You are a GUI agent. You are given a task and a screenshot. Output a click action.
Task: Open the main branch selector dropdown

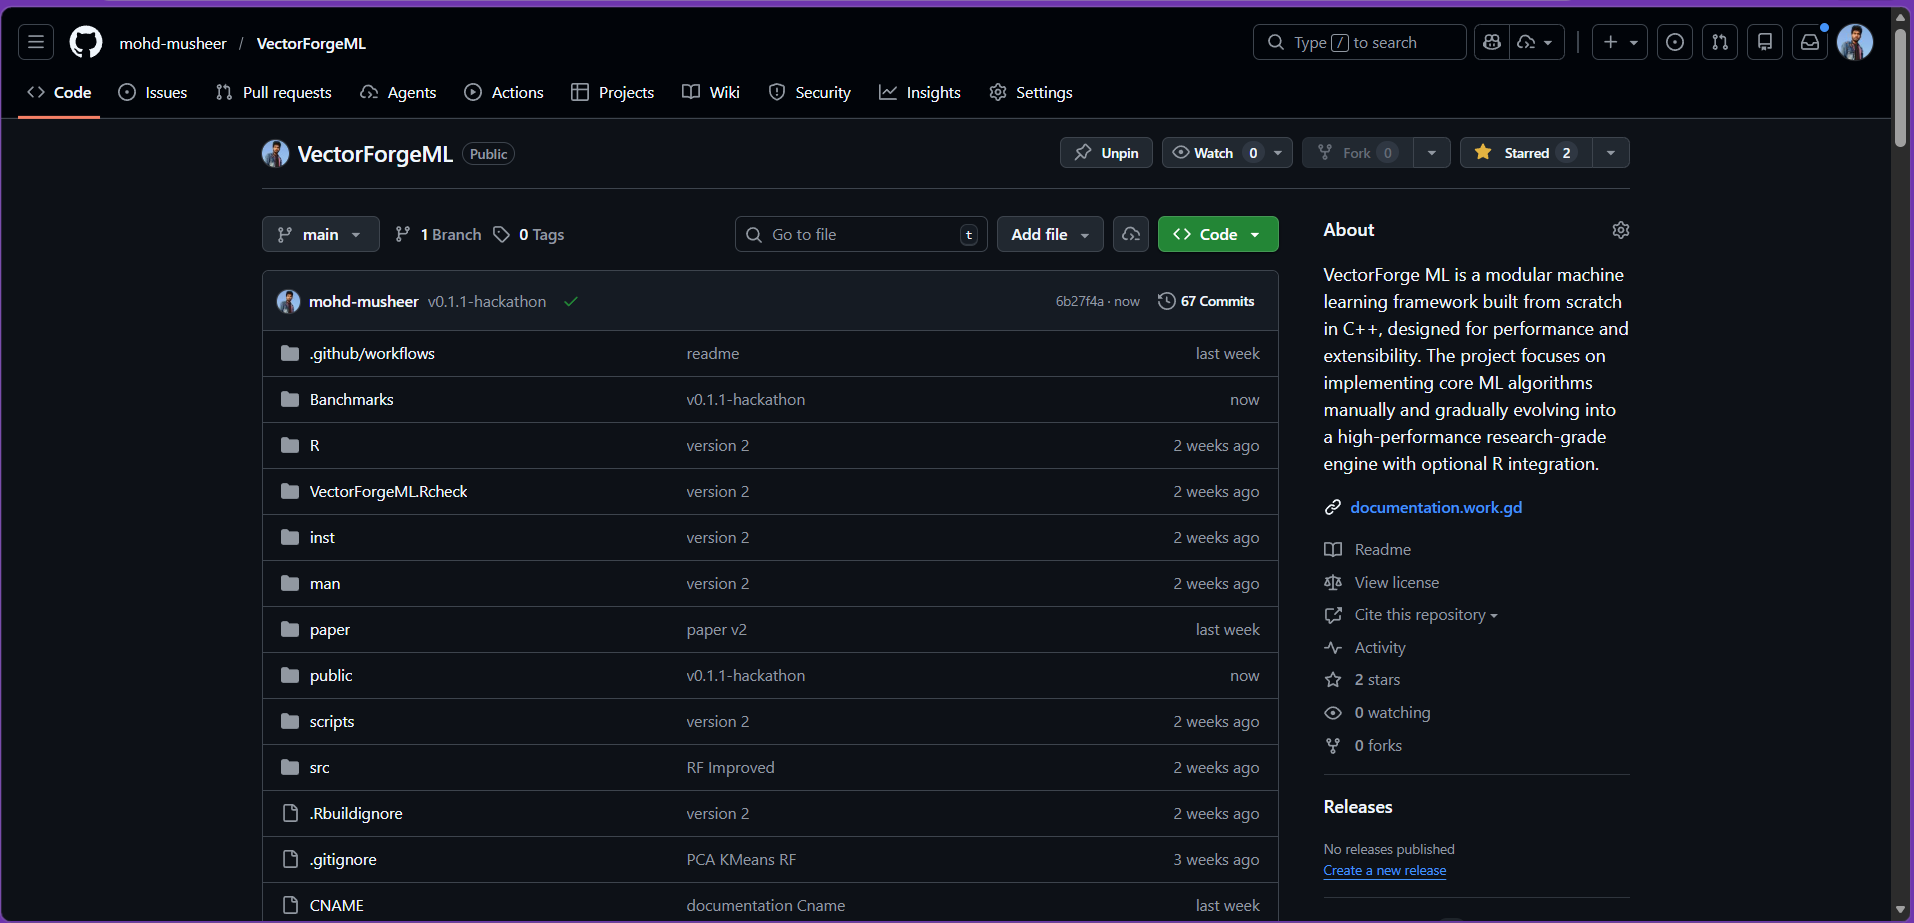321,234
